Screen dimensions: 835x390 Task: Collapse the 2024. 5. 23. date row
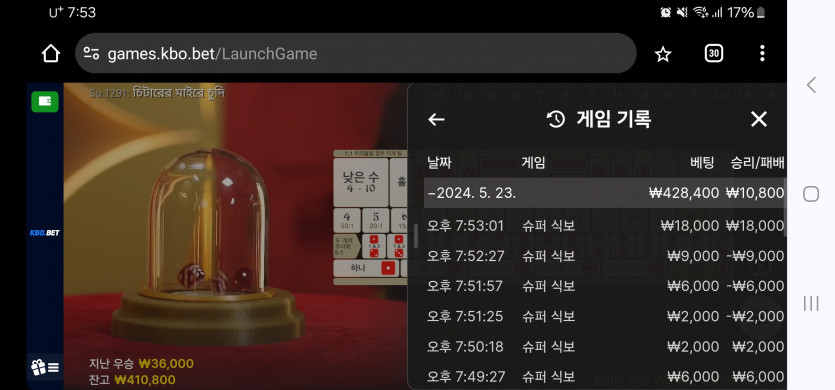coord(604,193)
